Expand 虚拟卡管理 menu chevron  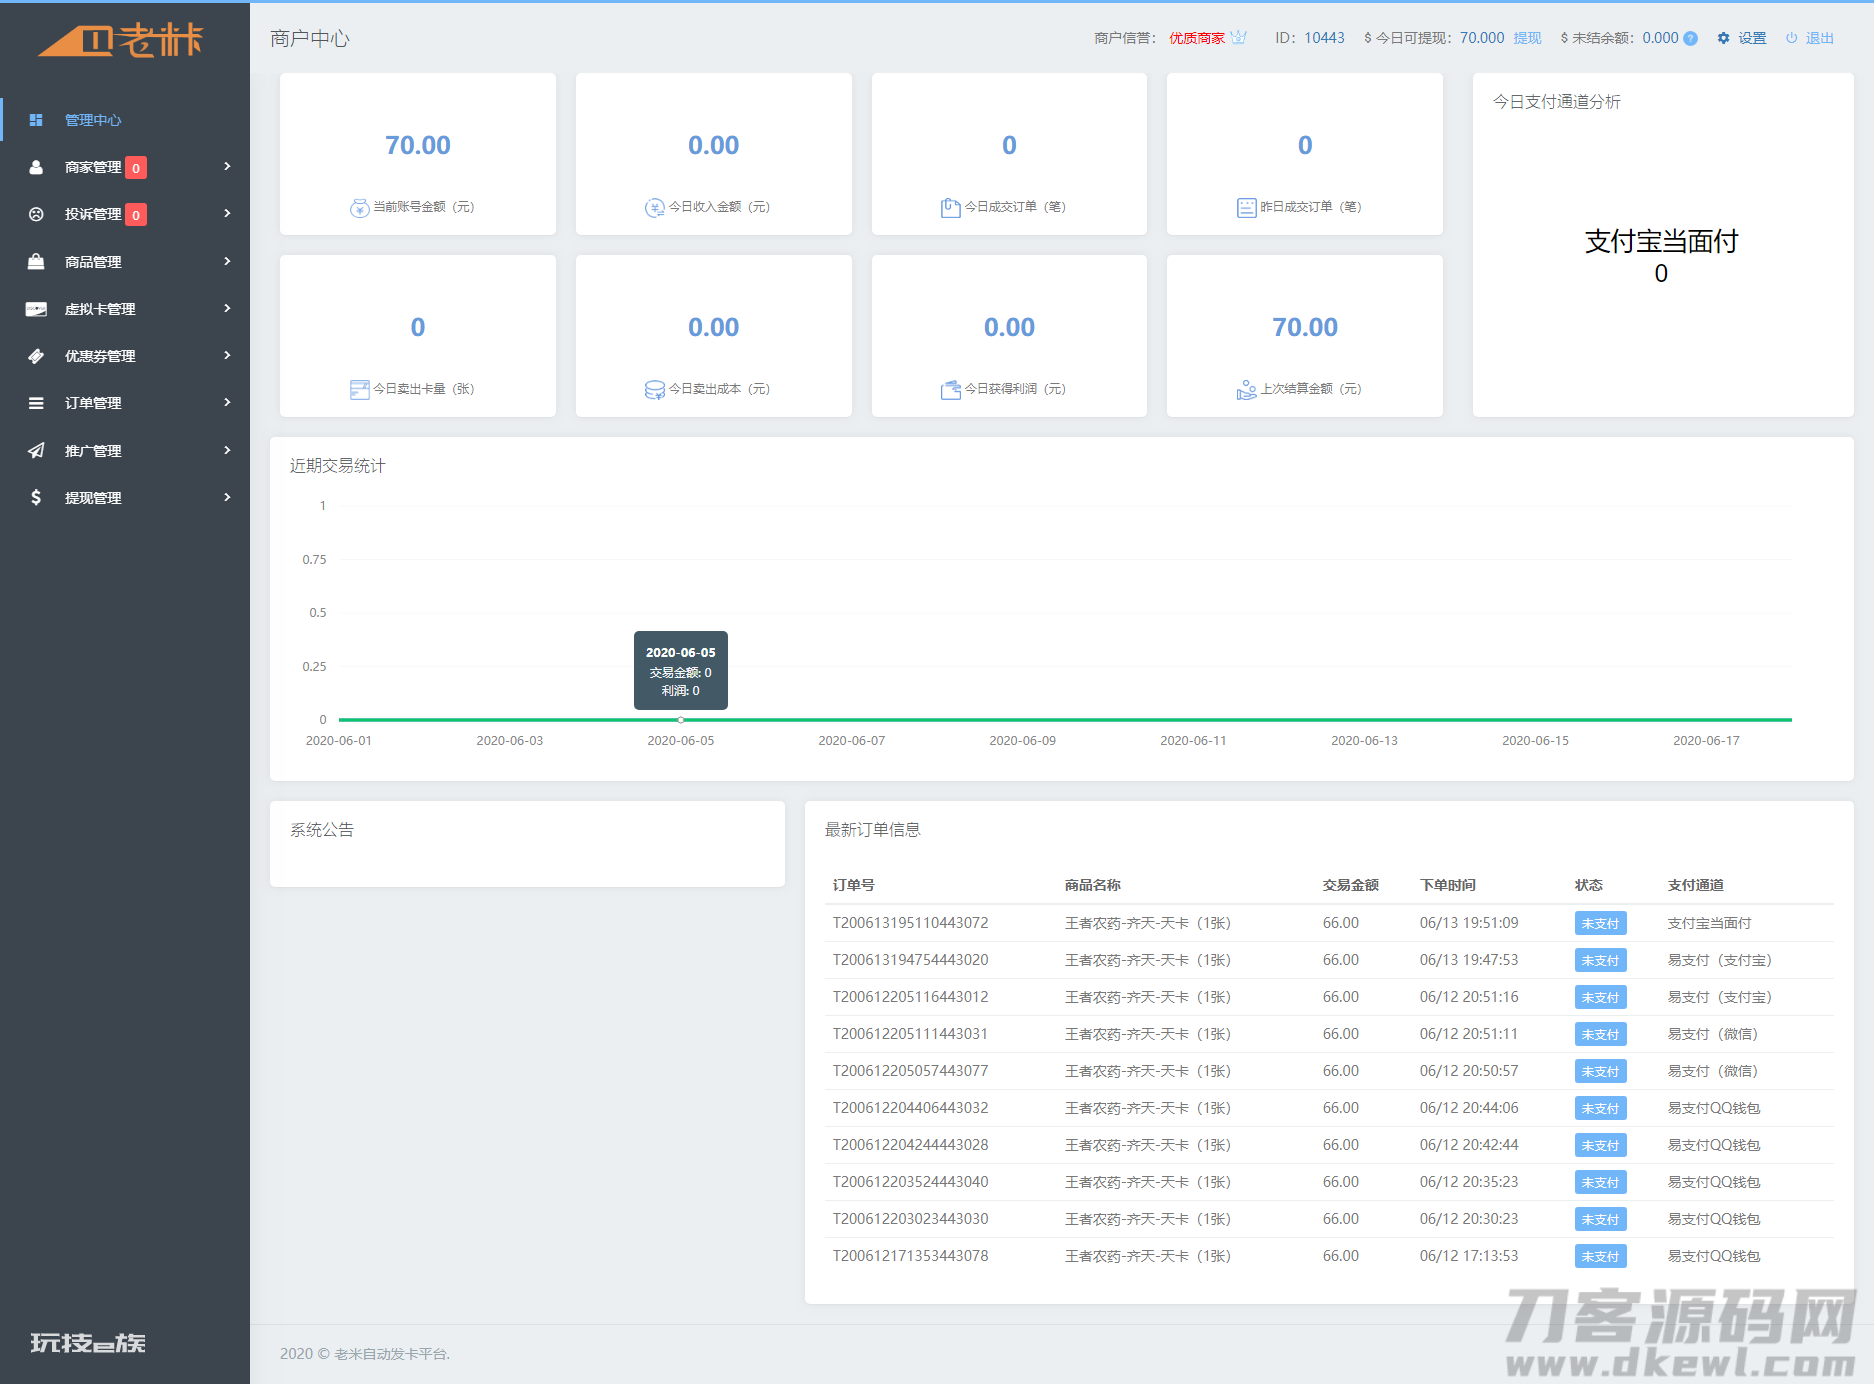coord(228,308)
